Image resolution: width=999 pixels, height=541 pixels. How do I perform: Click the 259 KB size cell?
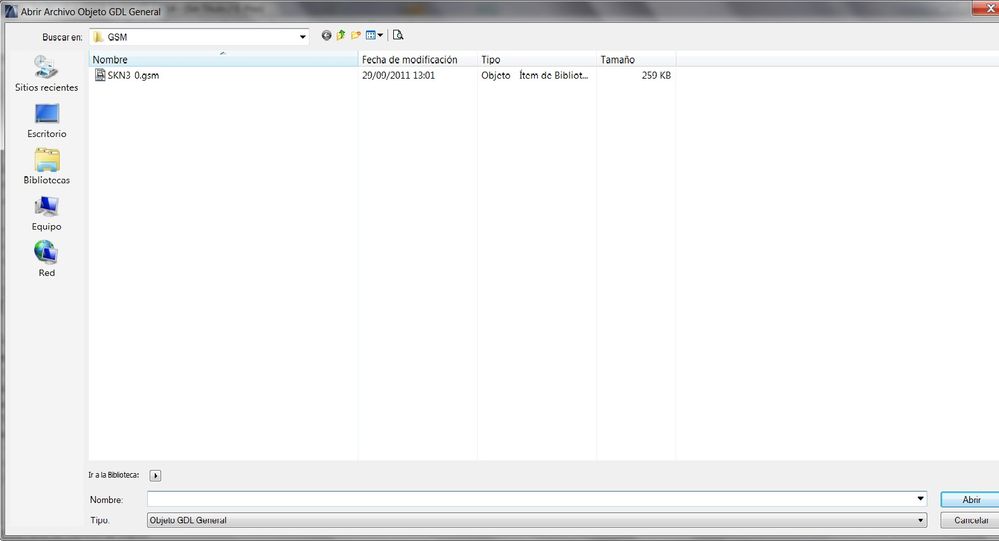coord(656,75)
